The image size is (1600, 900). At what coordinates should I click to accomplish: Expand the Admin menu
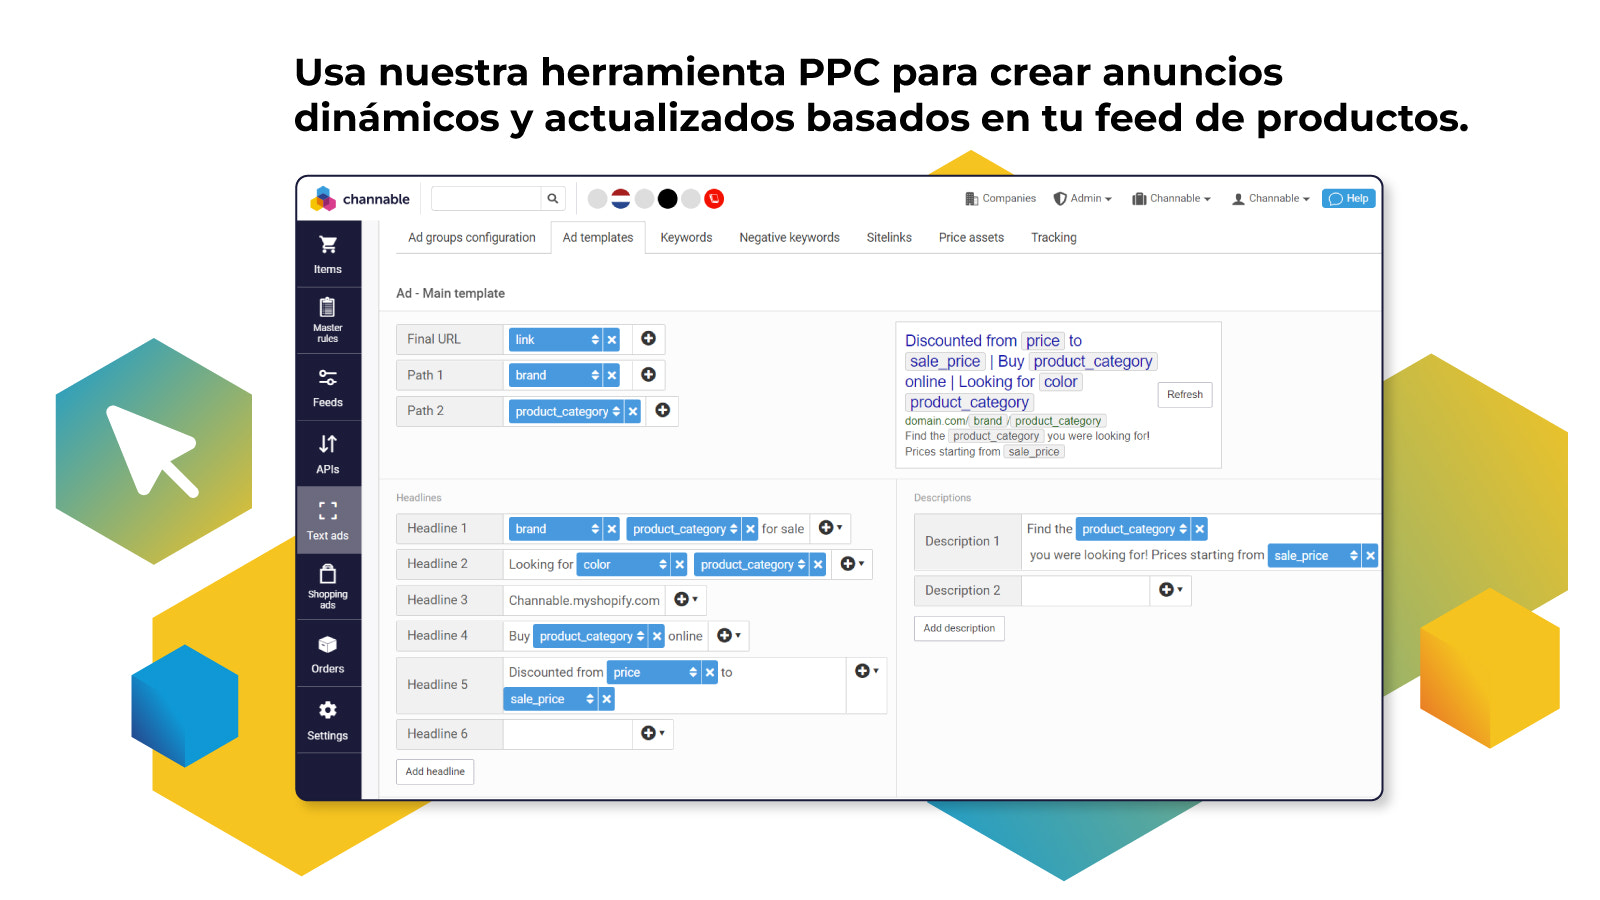(1083, 199)
